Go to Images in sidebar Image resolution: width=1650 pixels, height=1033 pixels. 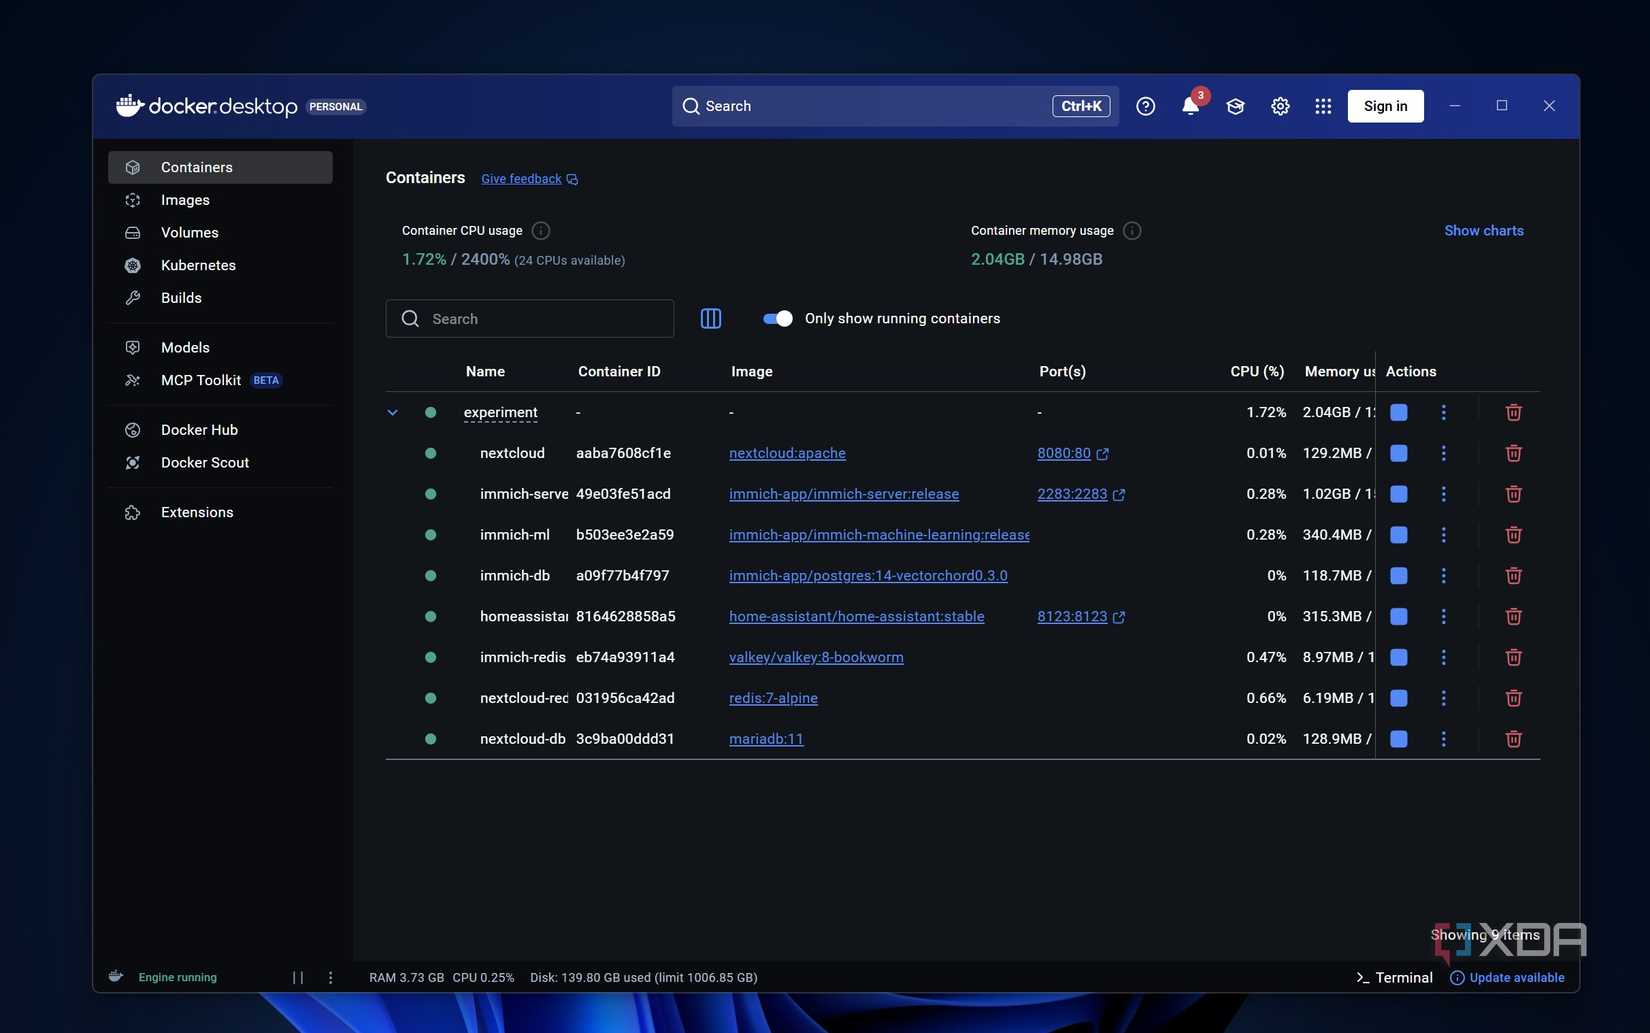(x=220, y=200)
